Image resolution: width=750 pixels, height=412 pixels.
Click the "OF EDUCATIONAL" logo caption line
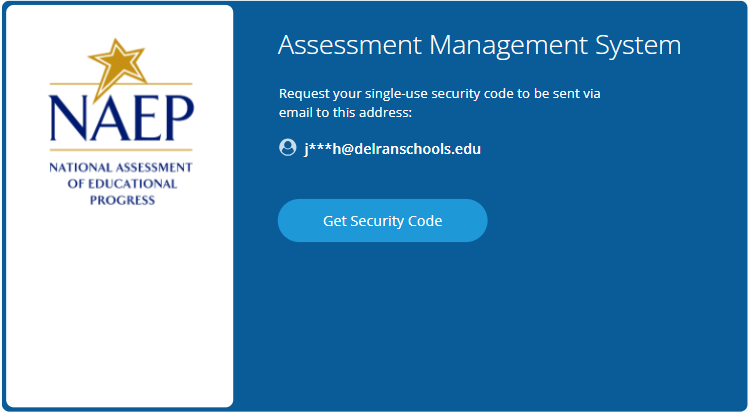(x=120, y=183)
